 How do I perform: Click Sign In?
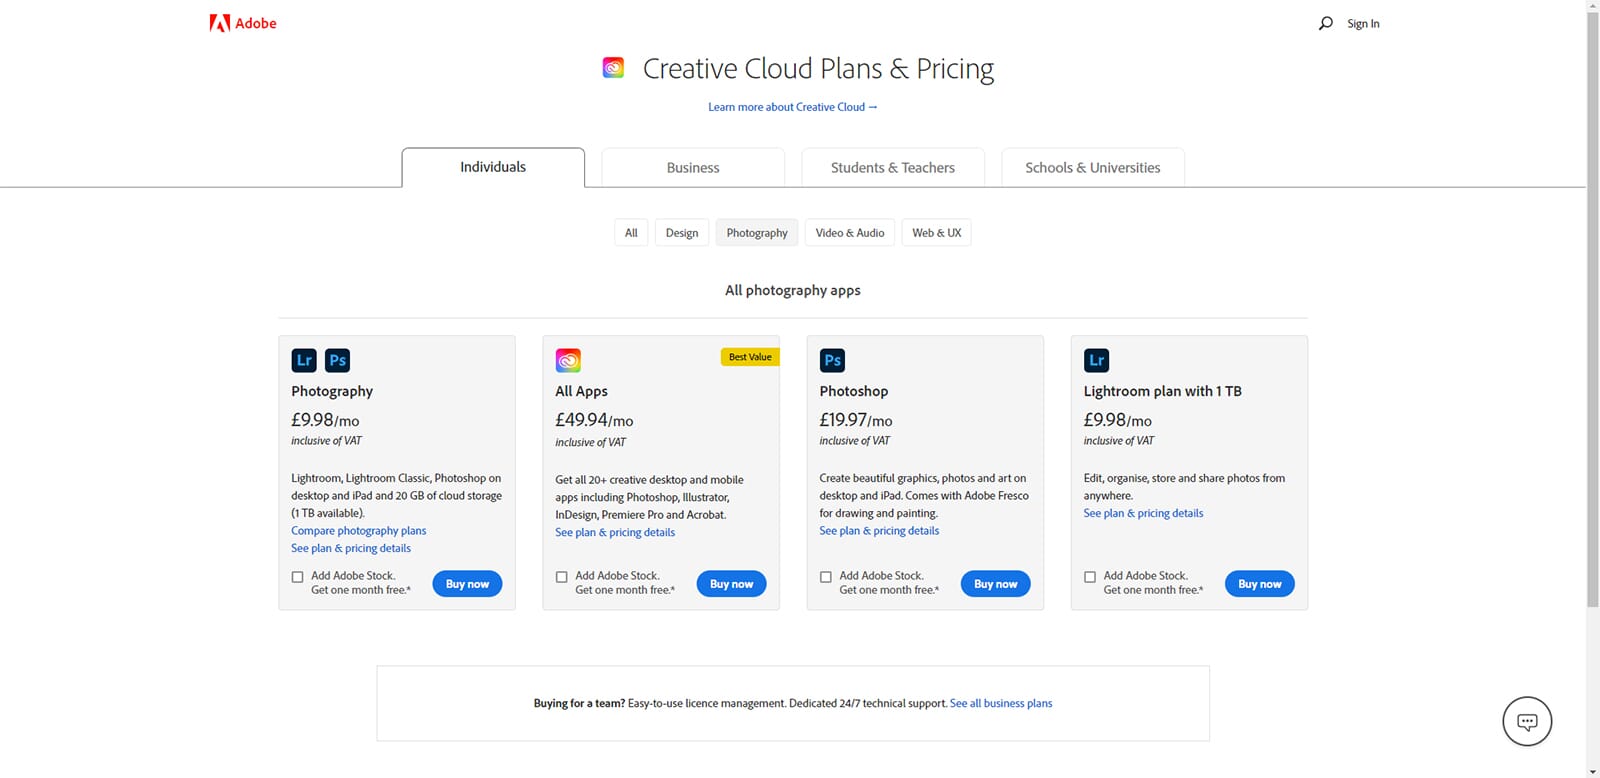pyautogui.click(x=1363, y=24)
